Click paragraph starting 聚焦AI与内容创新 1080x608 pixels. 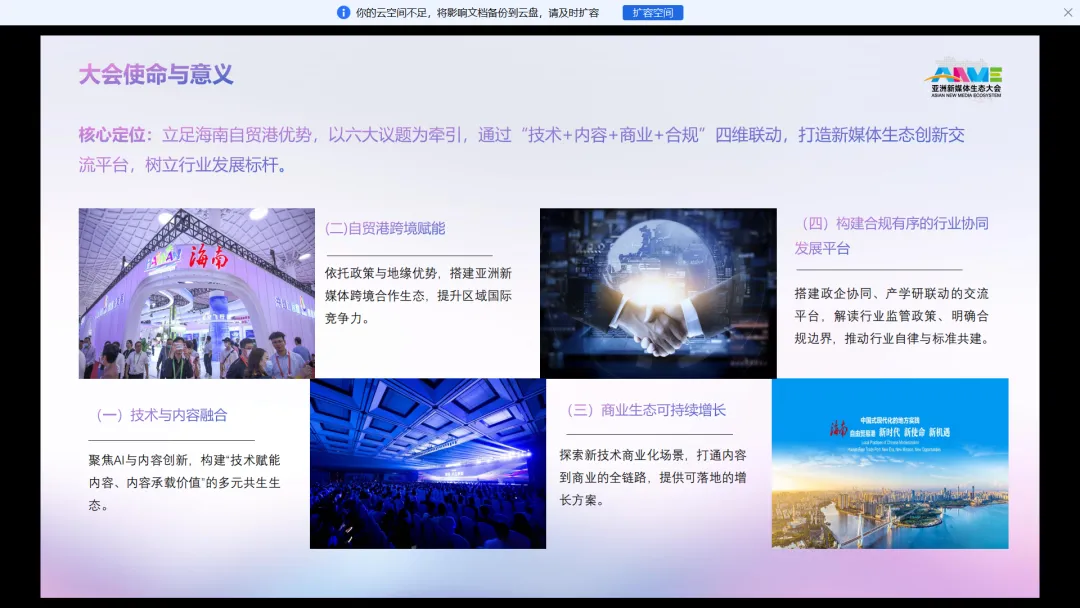[x=185, y=483]
